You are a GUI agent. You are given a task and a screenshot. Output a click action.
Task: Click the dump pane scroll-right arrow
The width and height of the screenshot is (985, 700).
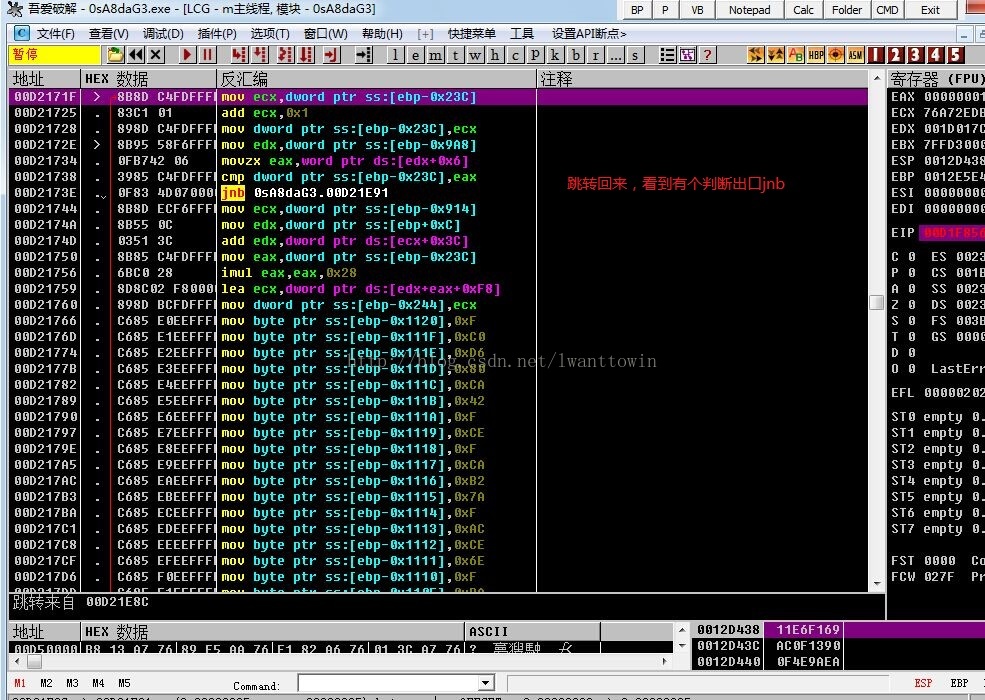click(x=665, y=661)
